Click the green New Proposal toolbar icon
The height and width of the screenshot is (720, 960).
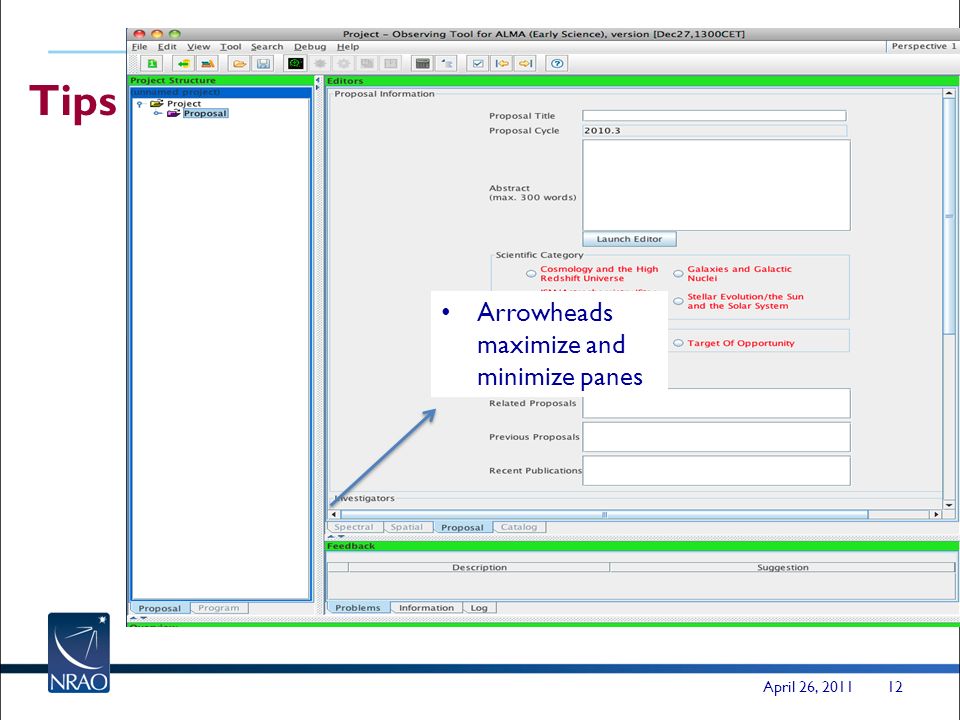point(152,64)
